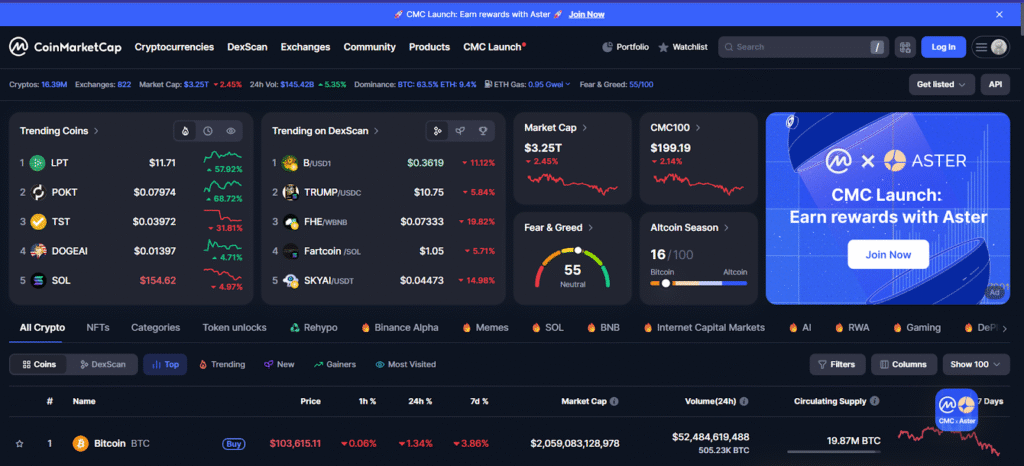Switch to the NFTs tab

click(98, 328)
